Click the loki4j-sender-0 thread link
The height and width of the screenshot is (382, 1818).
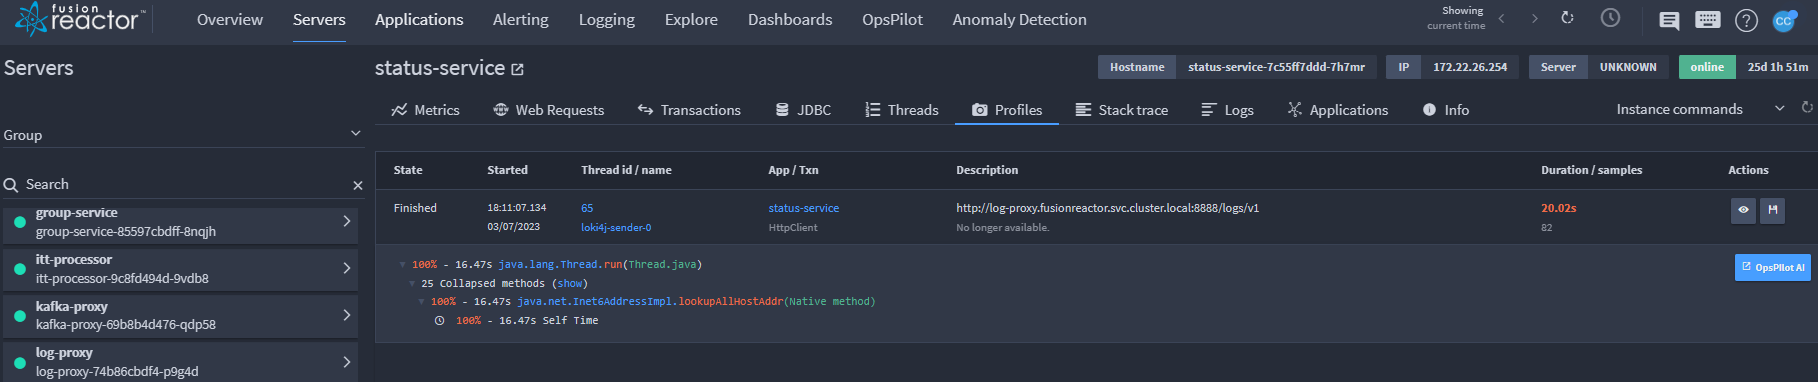pyautogui.click(x=616, y=228)
